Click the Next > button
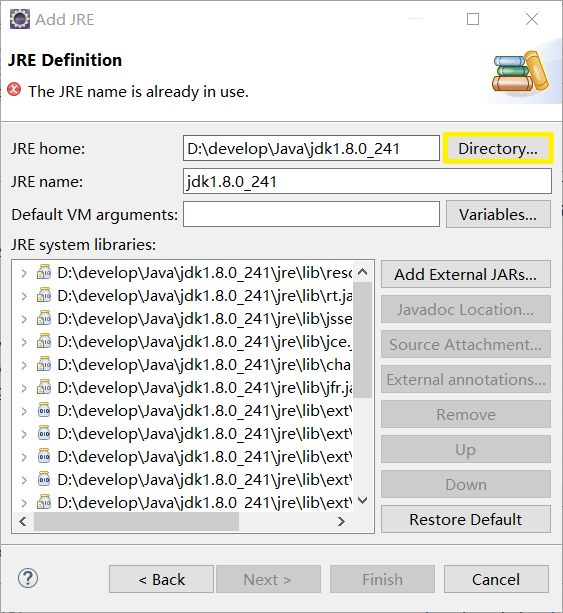The width and height of the screenshot is (563, 613). pos(268,579)
